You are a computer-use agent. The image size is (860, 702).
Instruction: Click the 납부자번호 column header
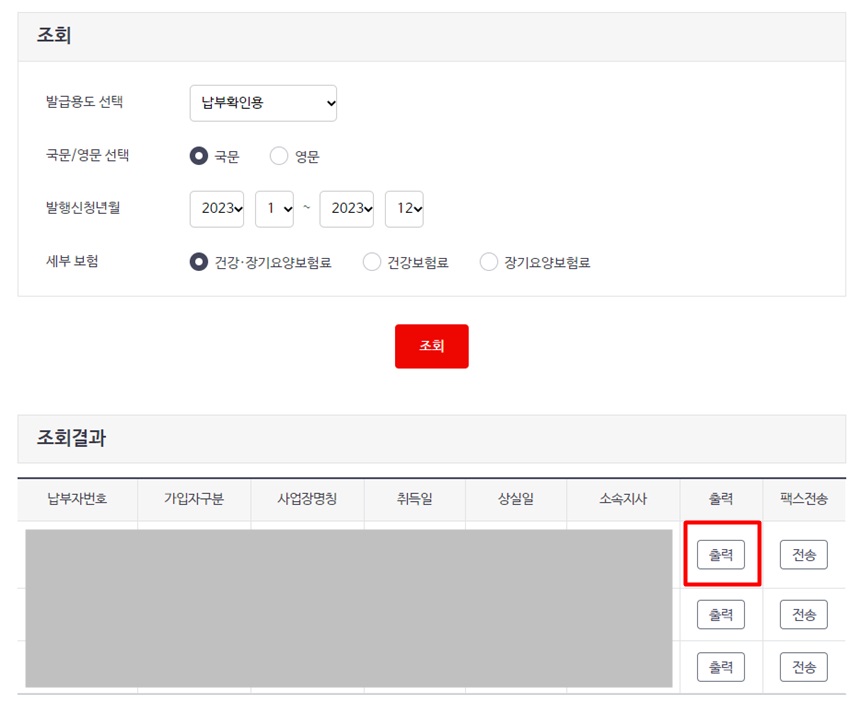pyautogui.click(x=75, y=501)
